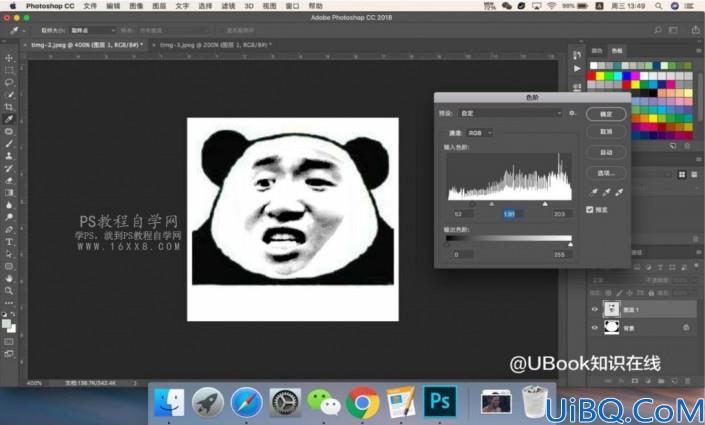Select the Zoom tool

coord(9,291)
